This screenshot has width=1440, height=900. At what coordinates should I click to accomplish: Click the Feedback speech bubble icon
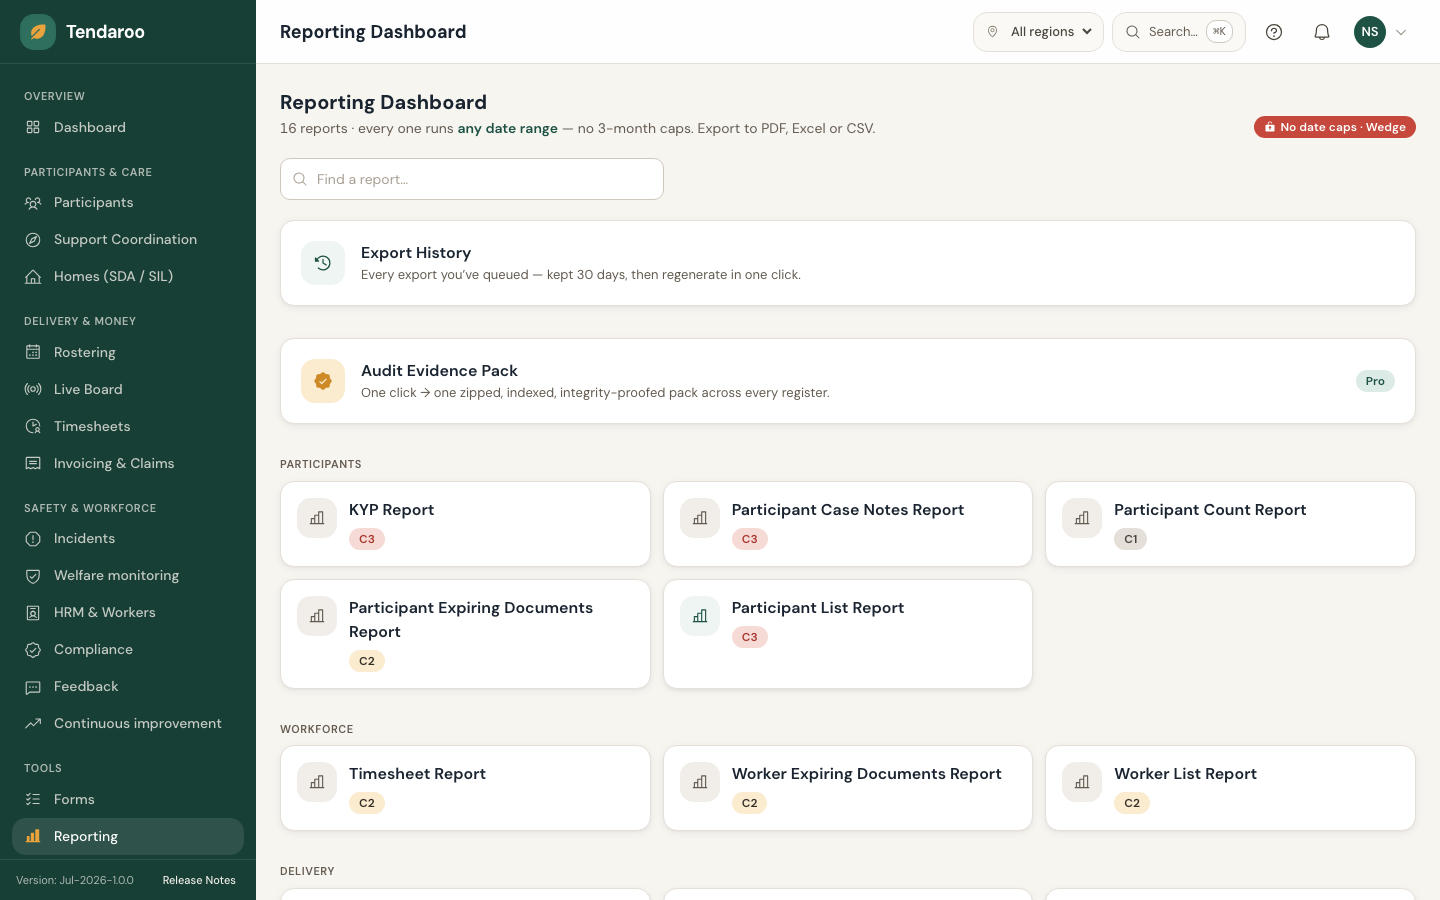pos(33,687)
